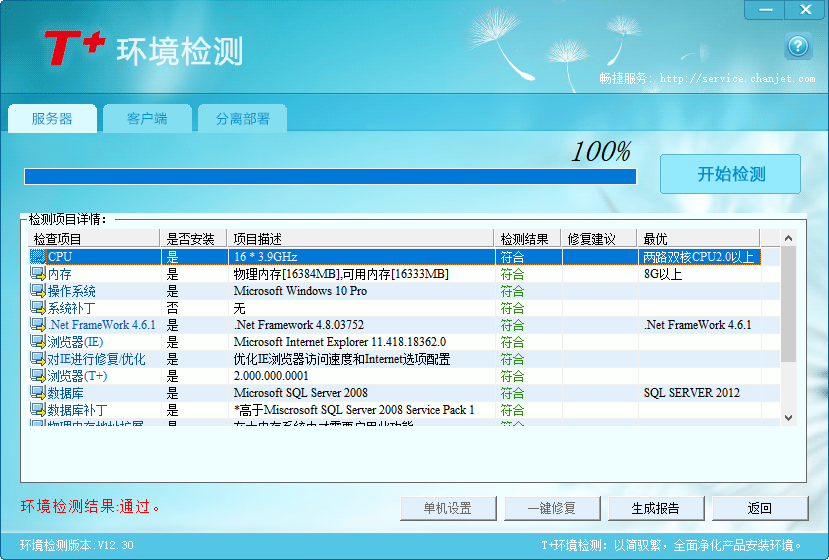
Task: Click the monitor icon beside 数据库补丁
Action: click(38, 409)
